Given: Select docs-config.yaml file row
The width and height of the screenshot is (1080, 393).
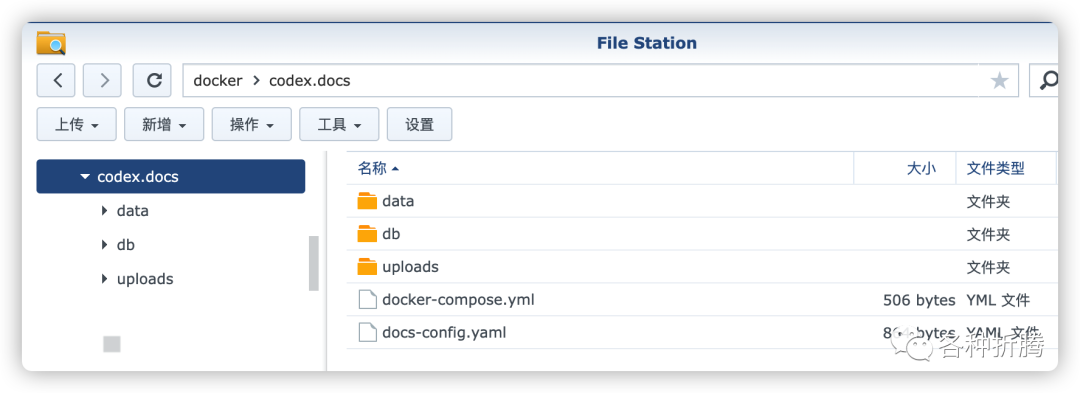Looking at the screenshot, I should click(x=702, y=333).
